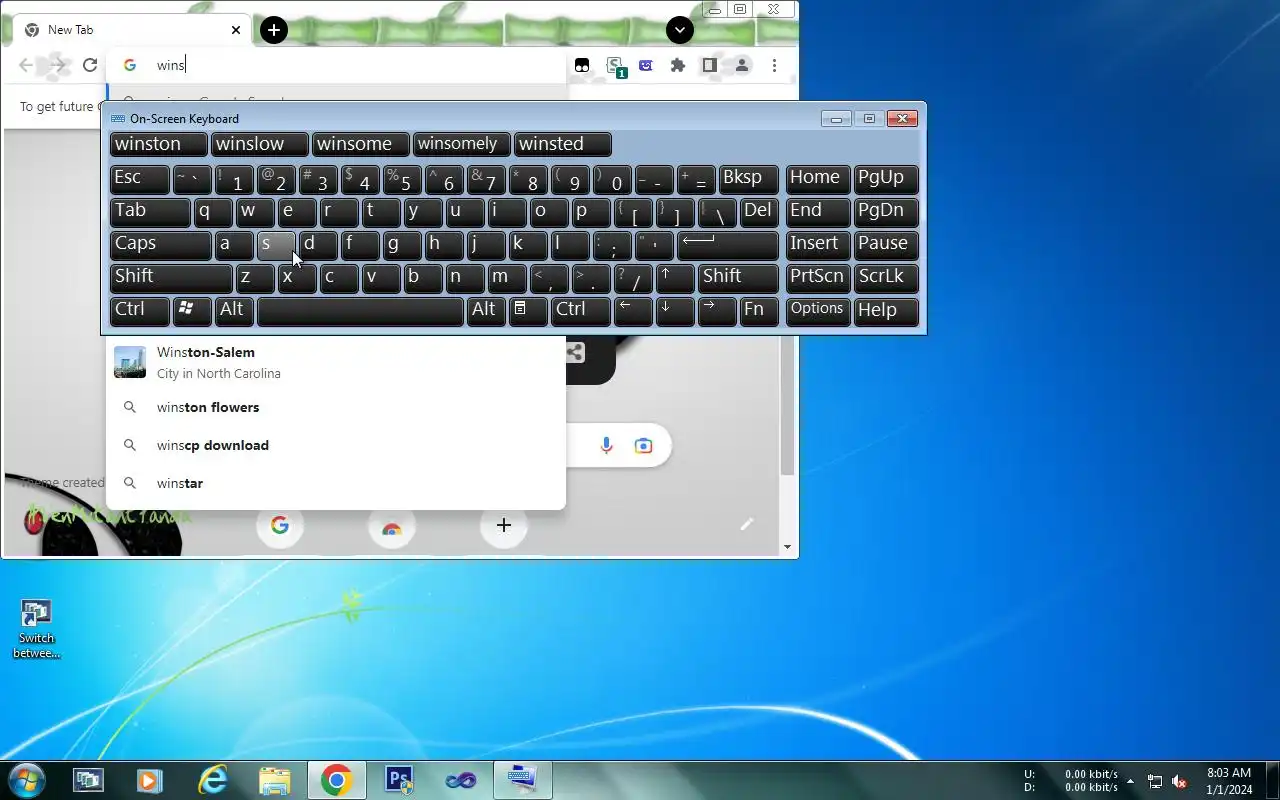The width and height of the screenshot is (1280, 800).
Task: Click the PgDn key
Action: pos(886,213)
